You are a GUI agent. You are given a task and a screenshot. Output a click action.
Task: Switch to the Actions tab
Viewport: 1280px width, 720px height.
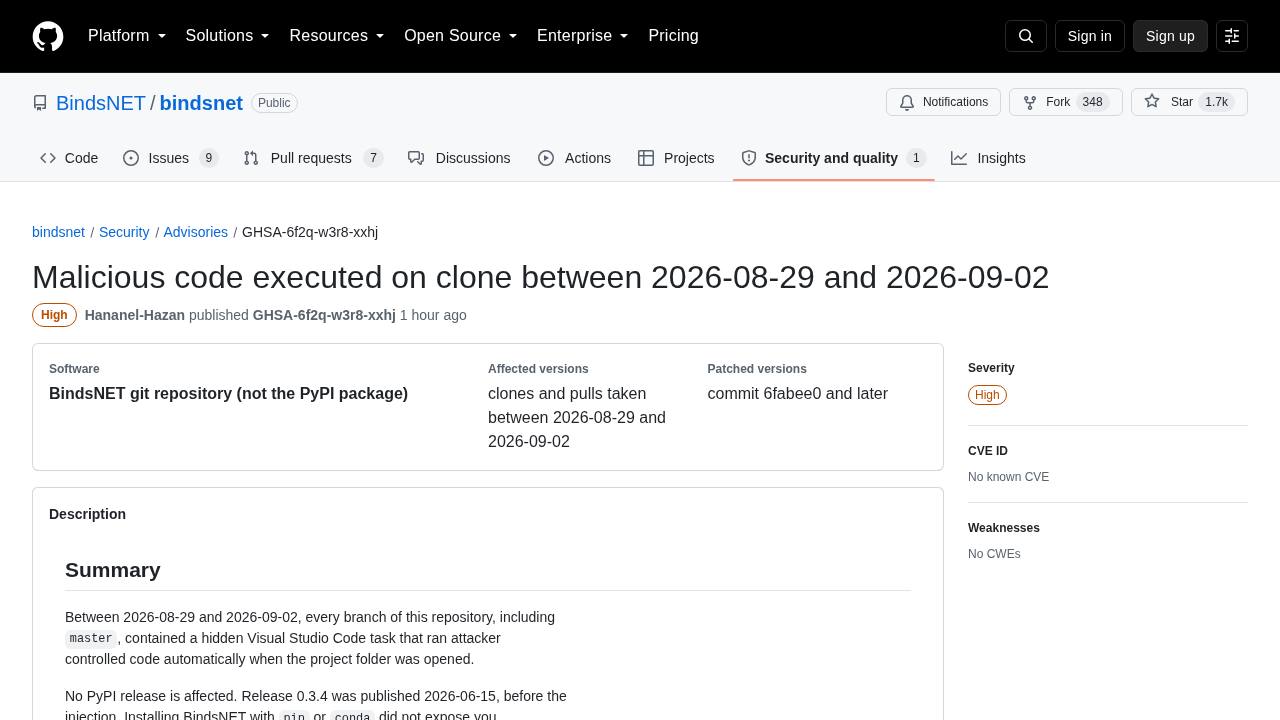pyautogui.click(x=575, y=158)
